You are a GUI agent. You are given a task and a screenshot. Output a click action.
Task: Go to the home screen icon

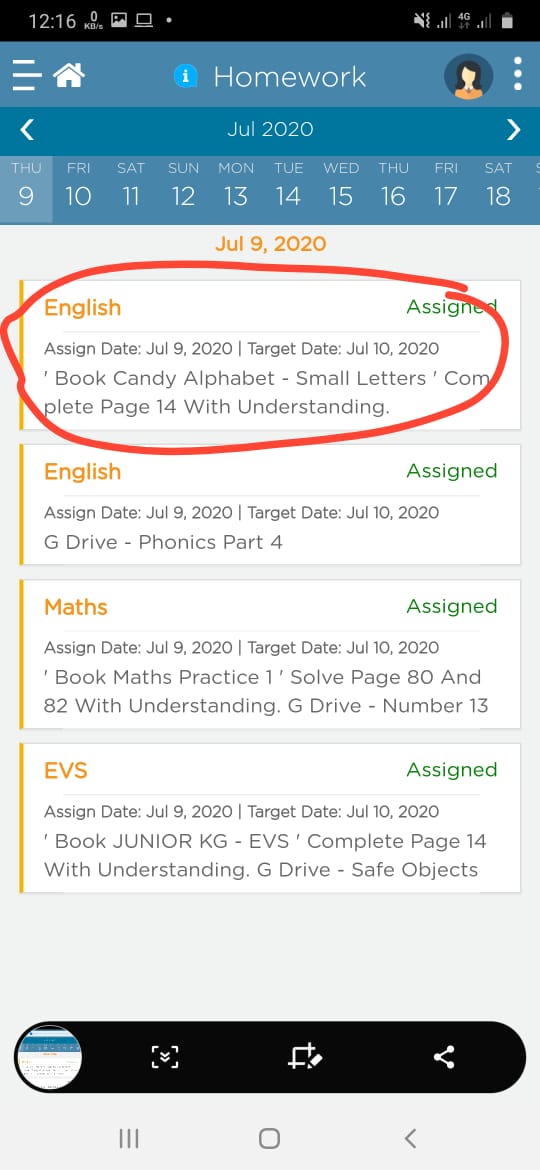(x=69, y=75)
